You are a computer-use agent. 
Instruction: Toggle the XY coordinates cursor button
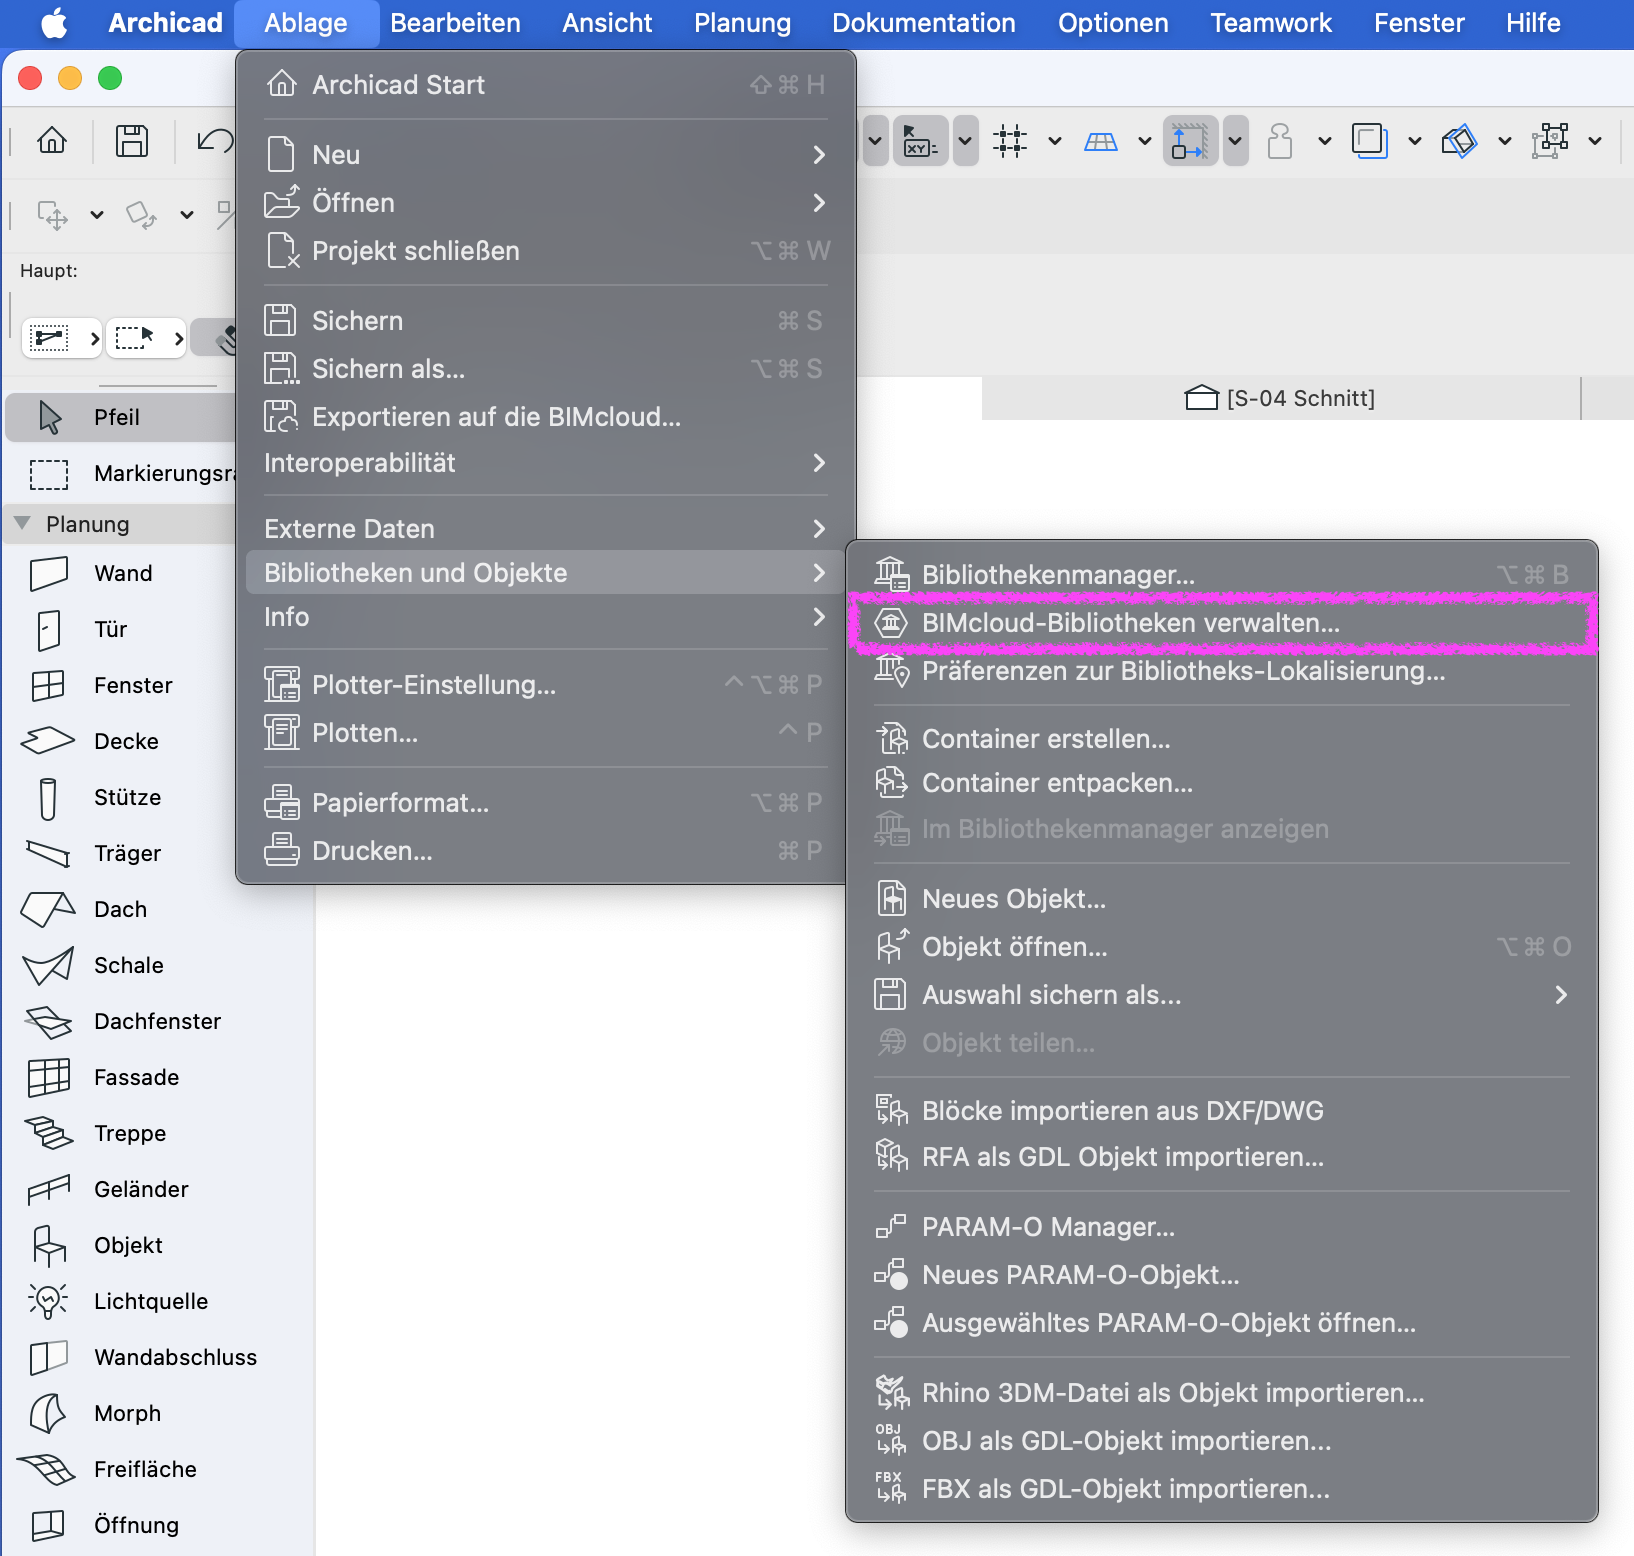pos(920,141)
